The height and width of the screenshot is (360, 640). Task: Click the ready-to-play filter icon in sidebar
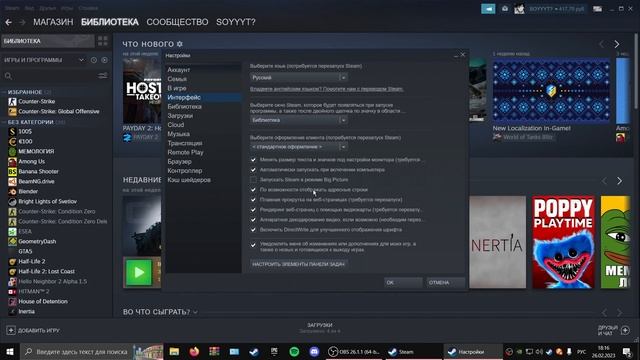point(104,60)
